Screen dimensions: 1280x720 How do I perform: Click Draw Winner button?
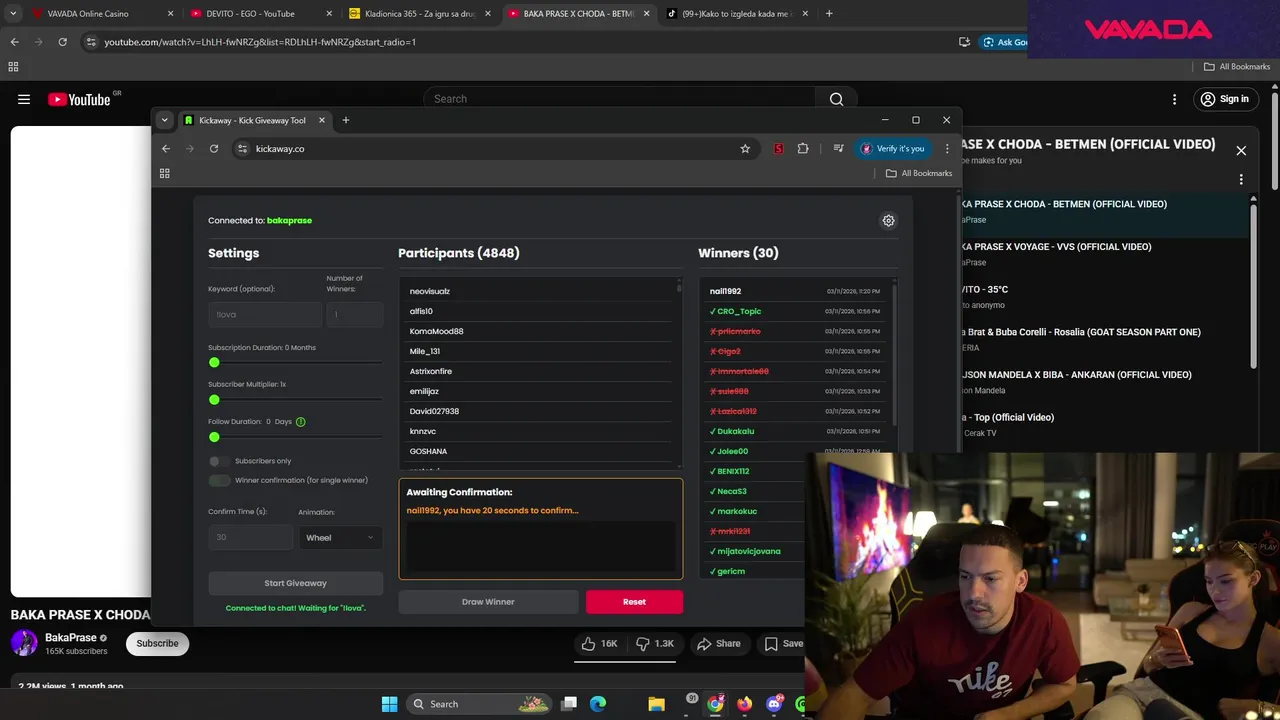(488, 602)
